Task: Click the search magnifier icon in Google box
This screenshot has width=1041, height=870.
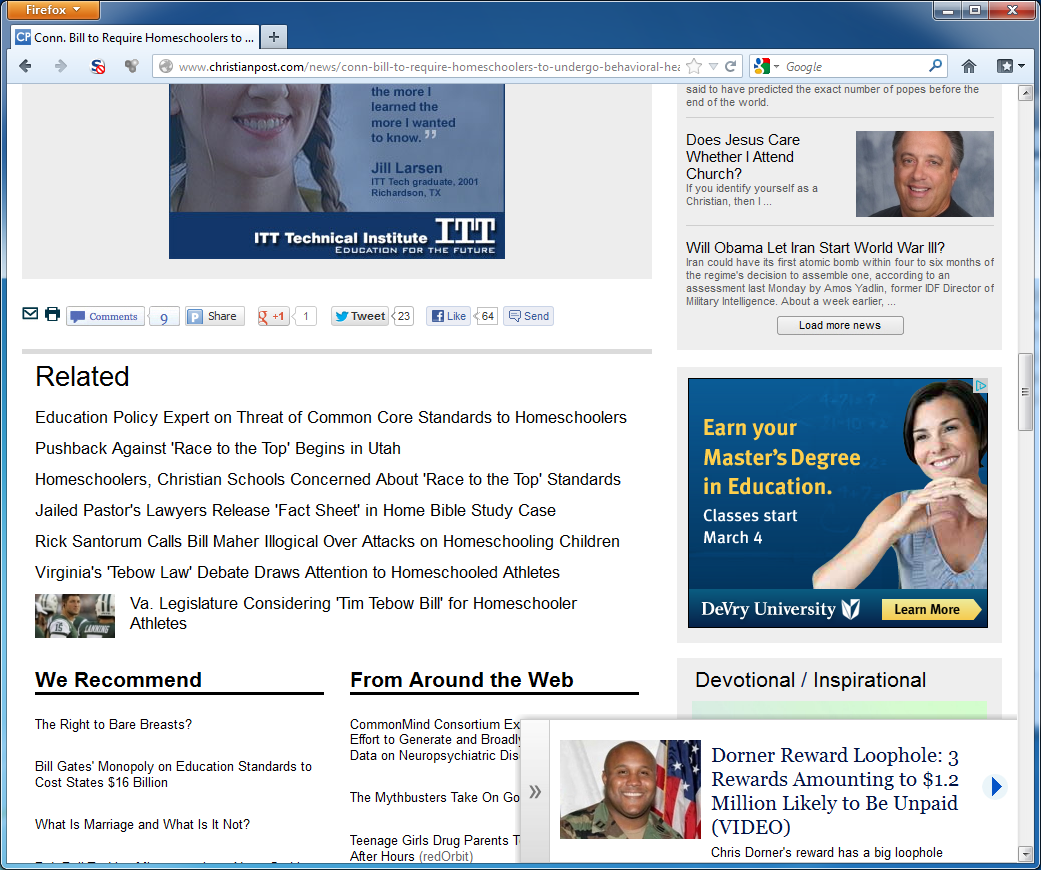Action: [x=935, y=66]
